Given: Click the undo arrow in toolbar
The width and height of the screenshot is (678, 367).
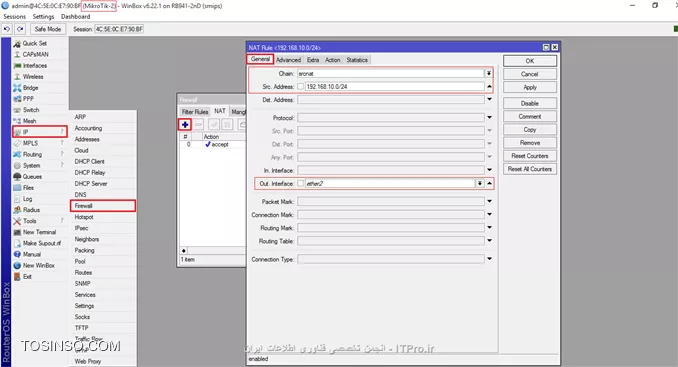Looking at the screenshot, I should coord(7,29).
